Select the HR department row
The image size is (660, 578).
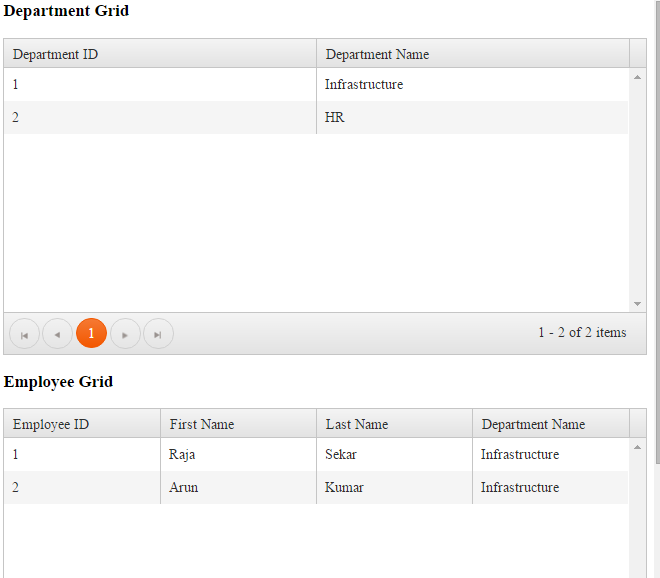coord(335,118)
